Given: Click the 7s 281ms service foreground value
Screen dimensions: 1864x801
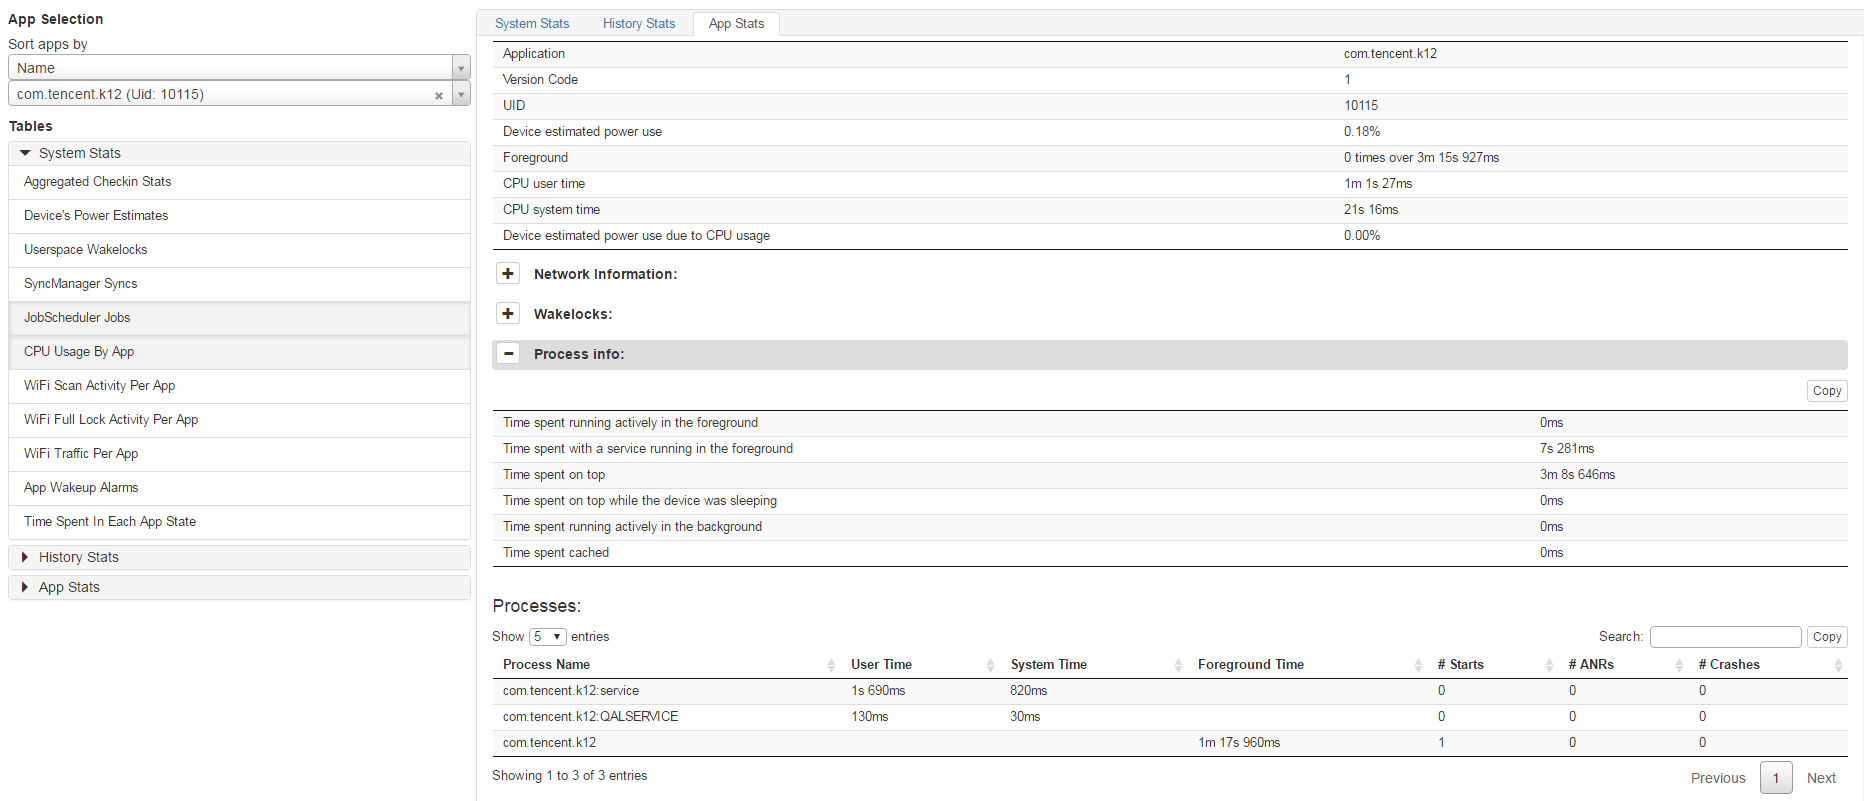Looking at the screenshot, I should click(x=1567, y=449).
